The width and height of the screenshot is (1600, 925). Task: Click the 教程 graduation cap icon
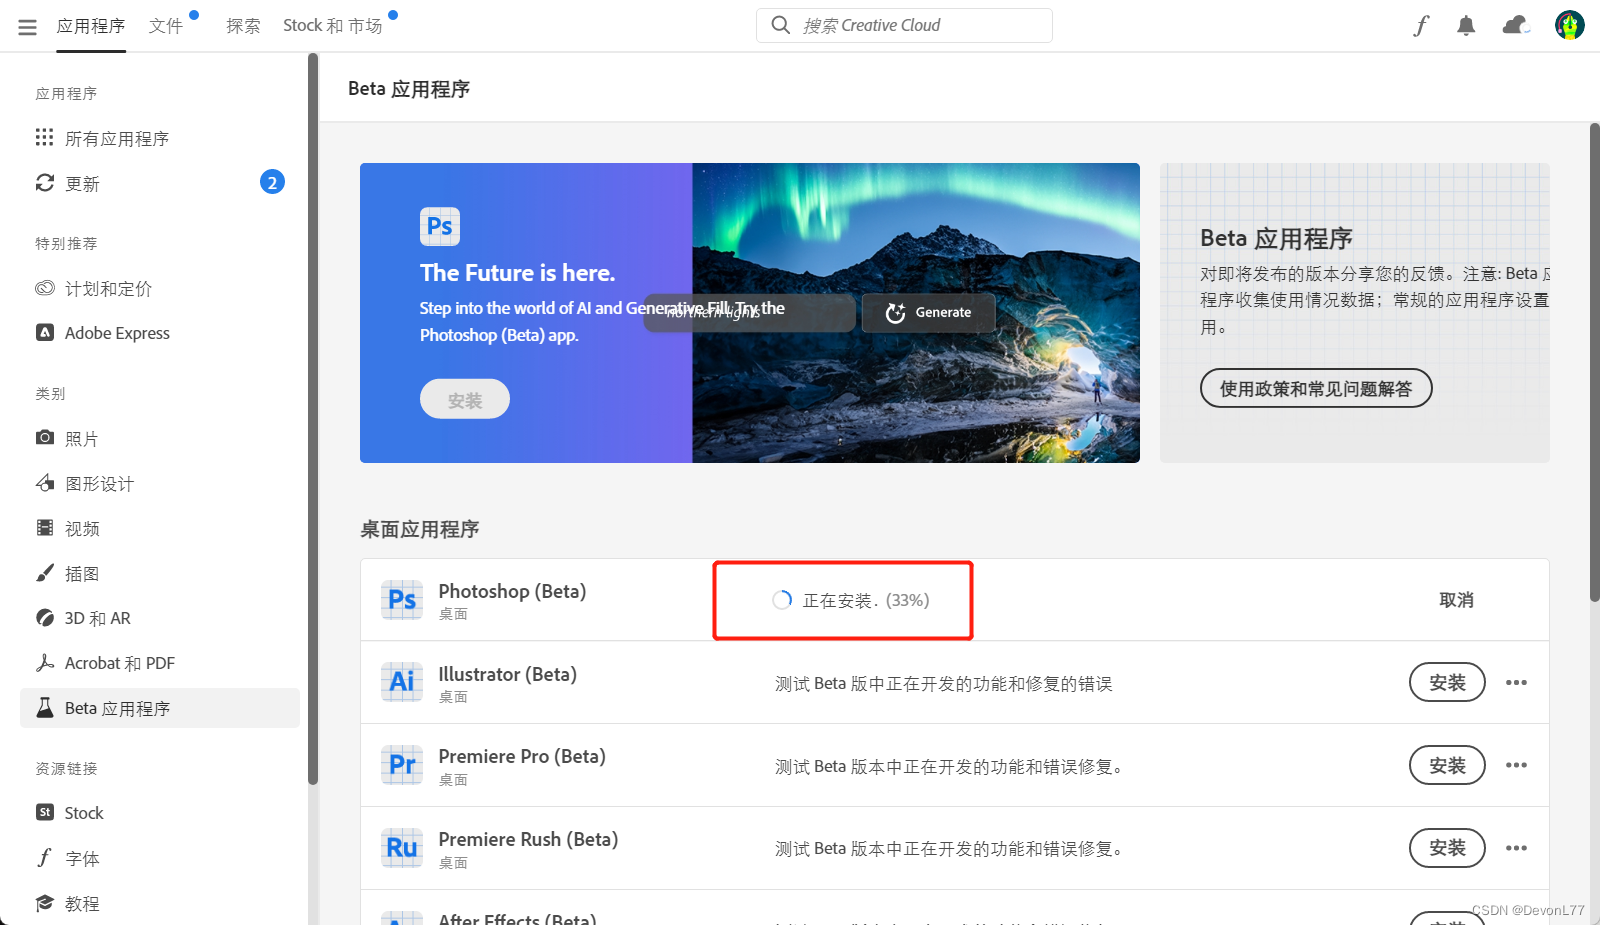tap(45, 903)
